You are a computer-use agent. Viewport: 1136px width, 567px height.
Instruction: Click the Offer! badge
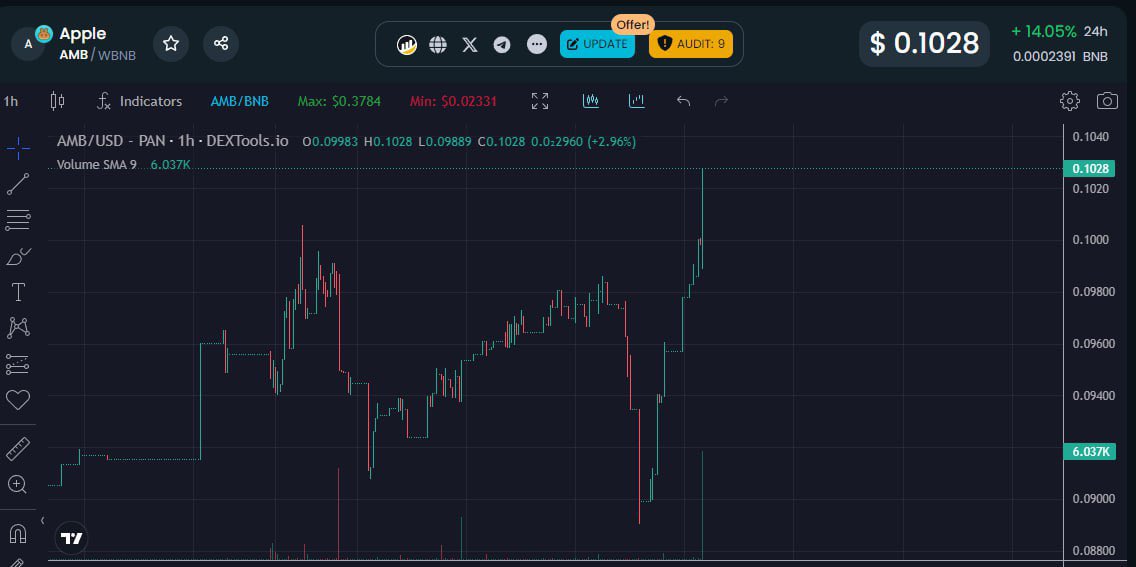click(x=634, y=24)
